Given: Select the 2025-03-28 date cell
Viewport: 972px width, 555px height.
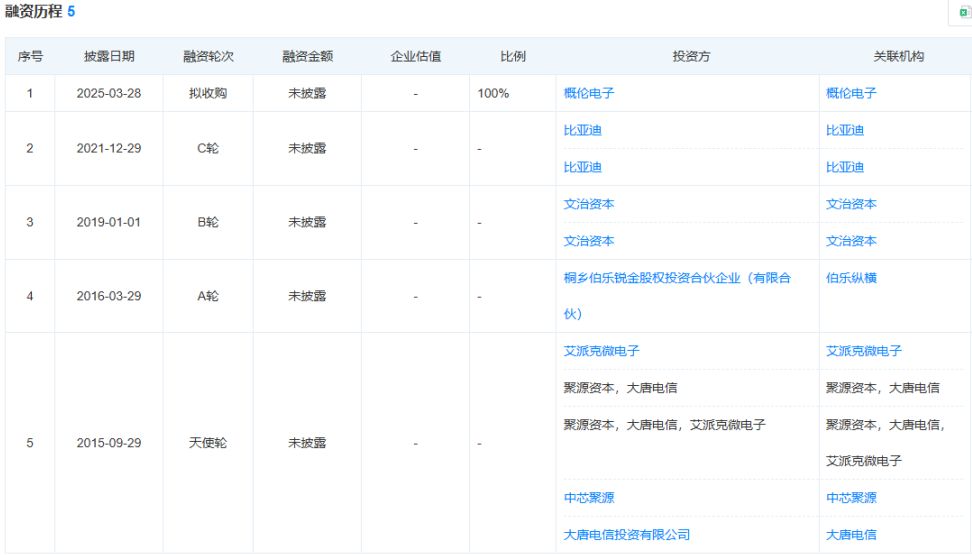Looking at the screenshot, I should [109, 93].
